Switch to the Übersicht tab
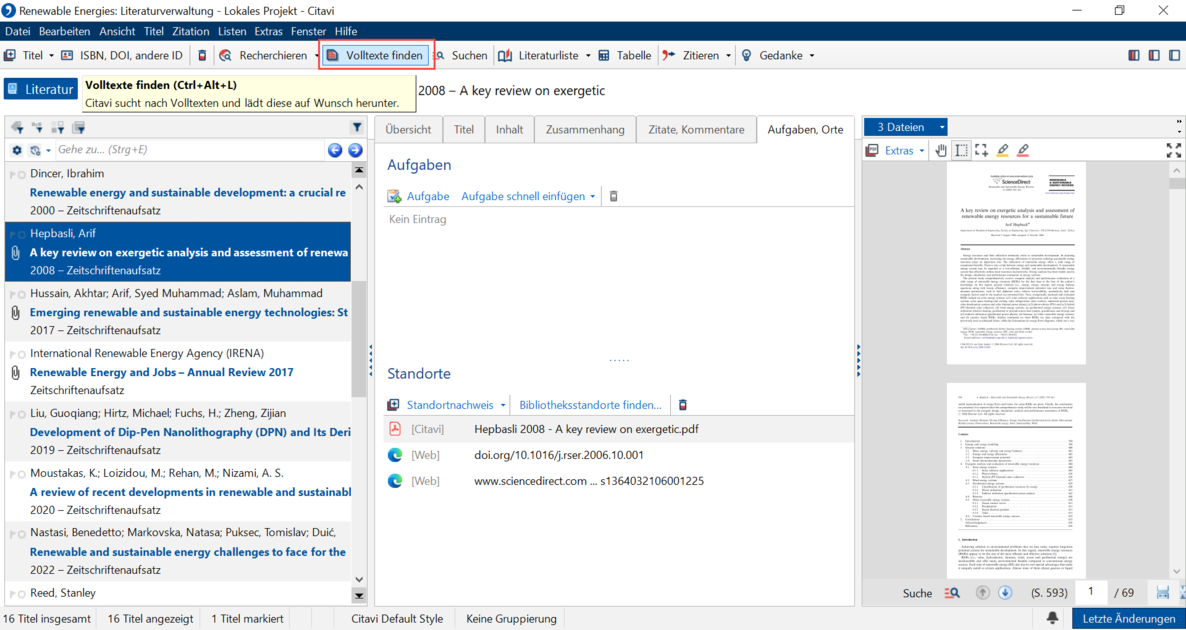The image size is (1186, 630). [408, 129]
